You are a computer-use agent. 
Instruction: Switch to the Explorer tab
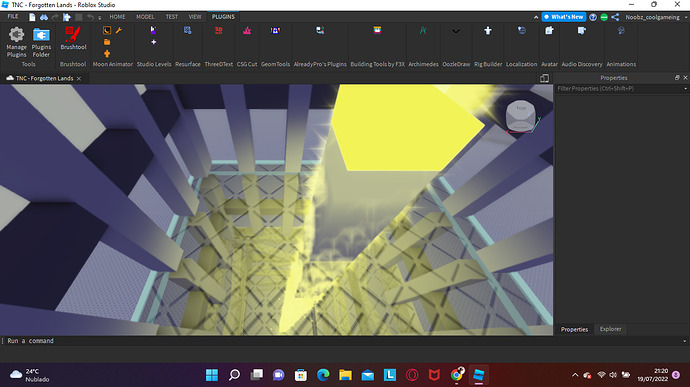click(610, 329)
